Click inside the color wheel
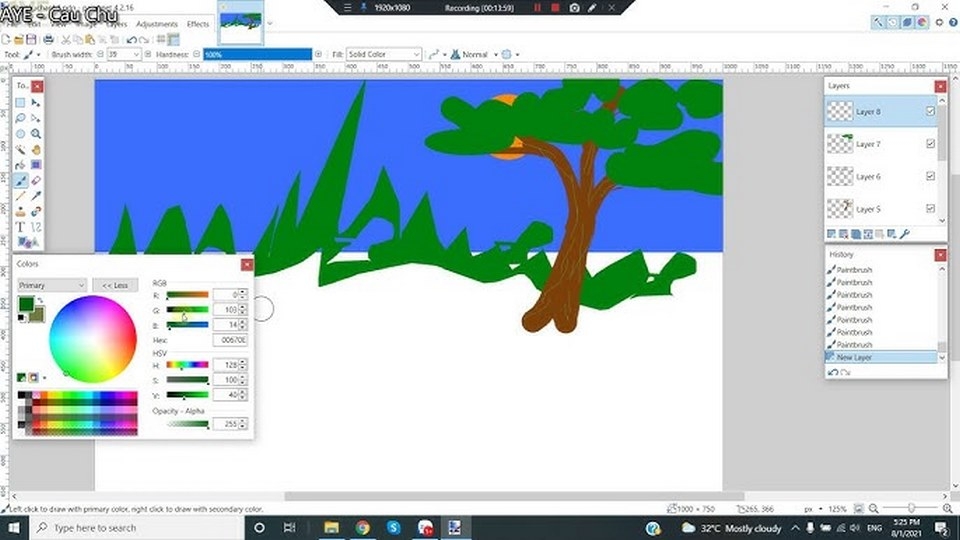This screenshot has width=960, height=540. 92,339
